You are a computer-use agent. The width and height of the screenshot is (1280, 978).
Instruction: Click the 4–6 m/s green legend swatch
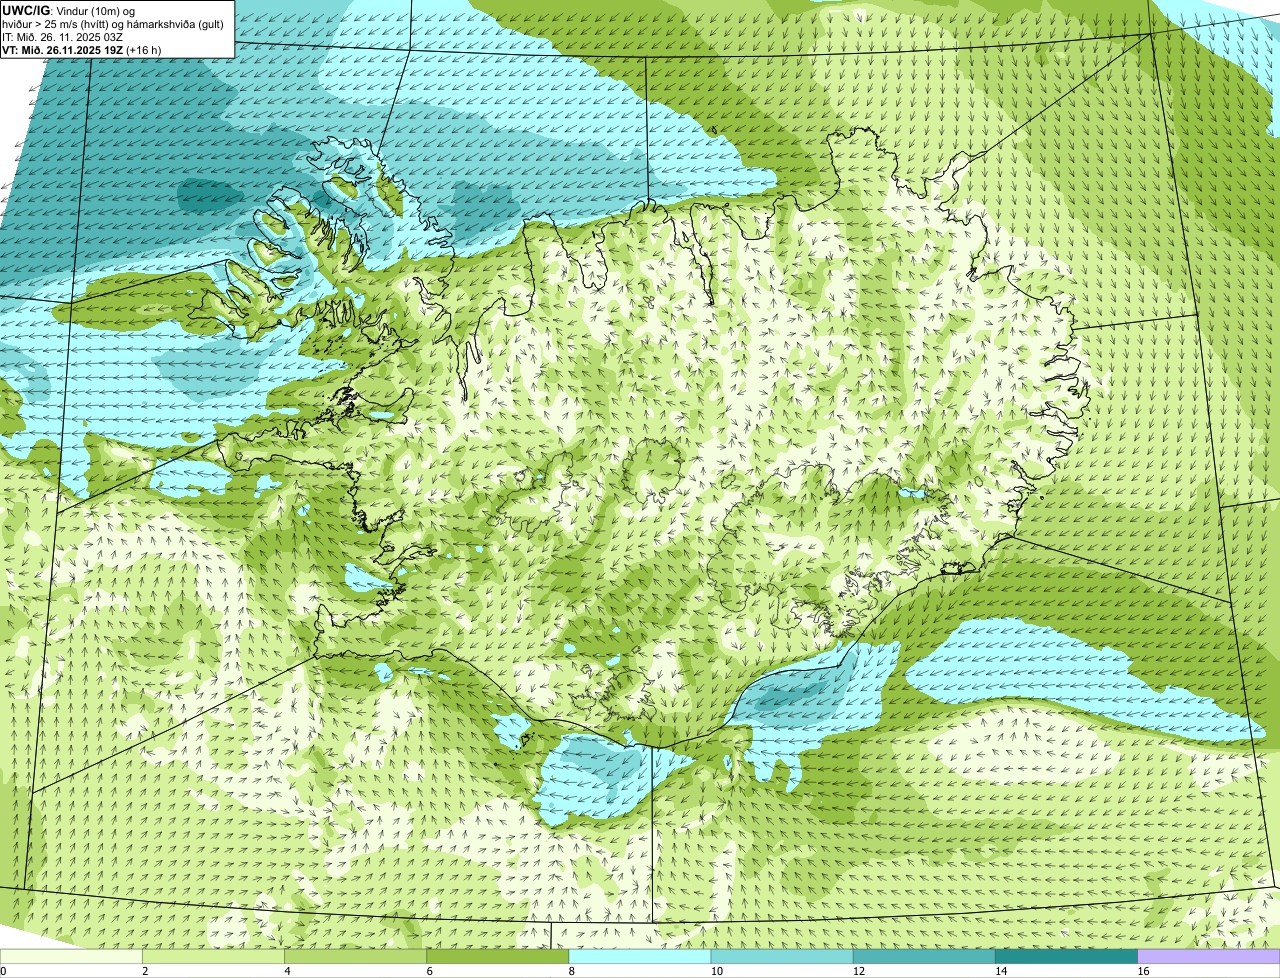pos(355,957)
